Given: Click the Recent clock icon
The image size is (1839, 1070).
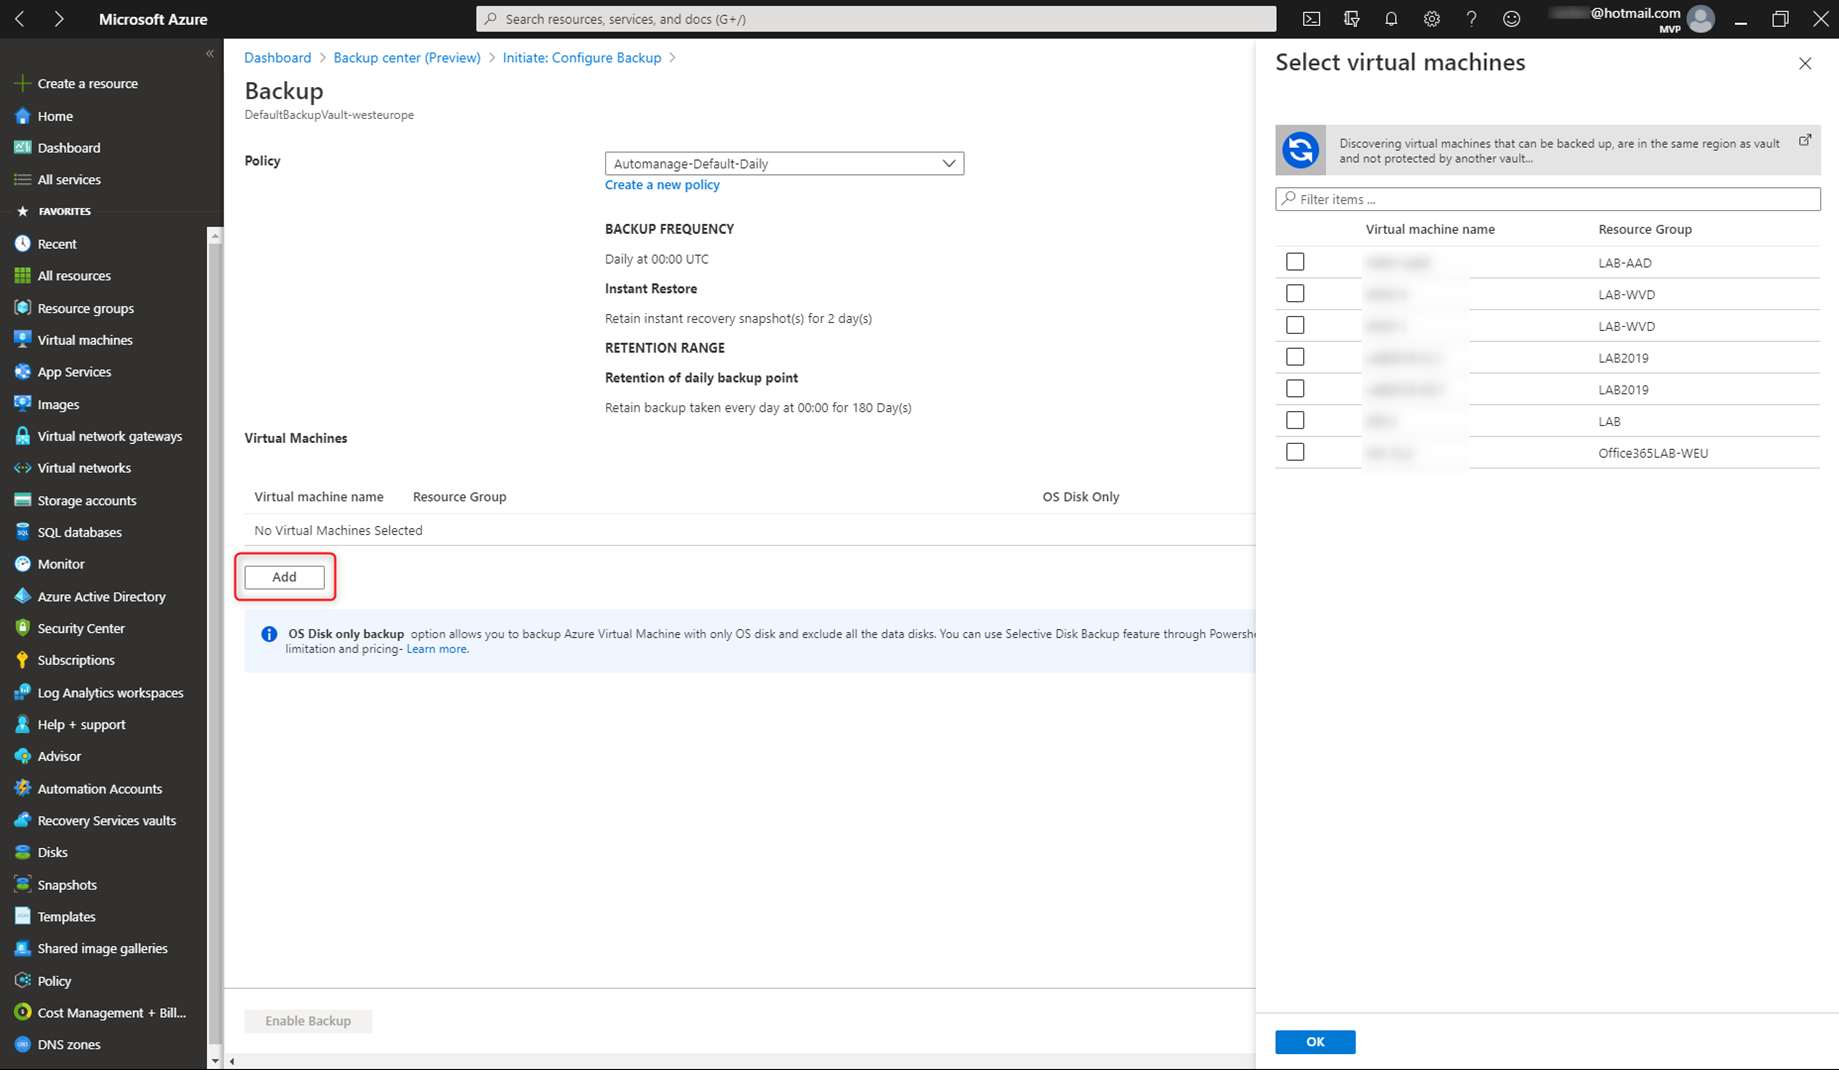Looking at the screenshot, I should [22, 243].
